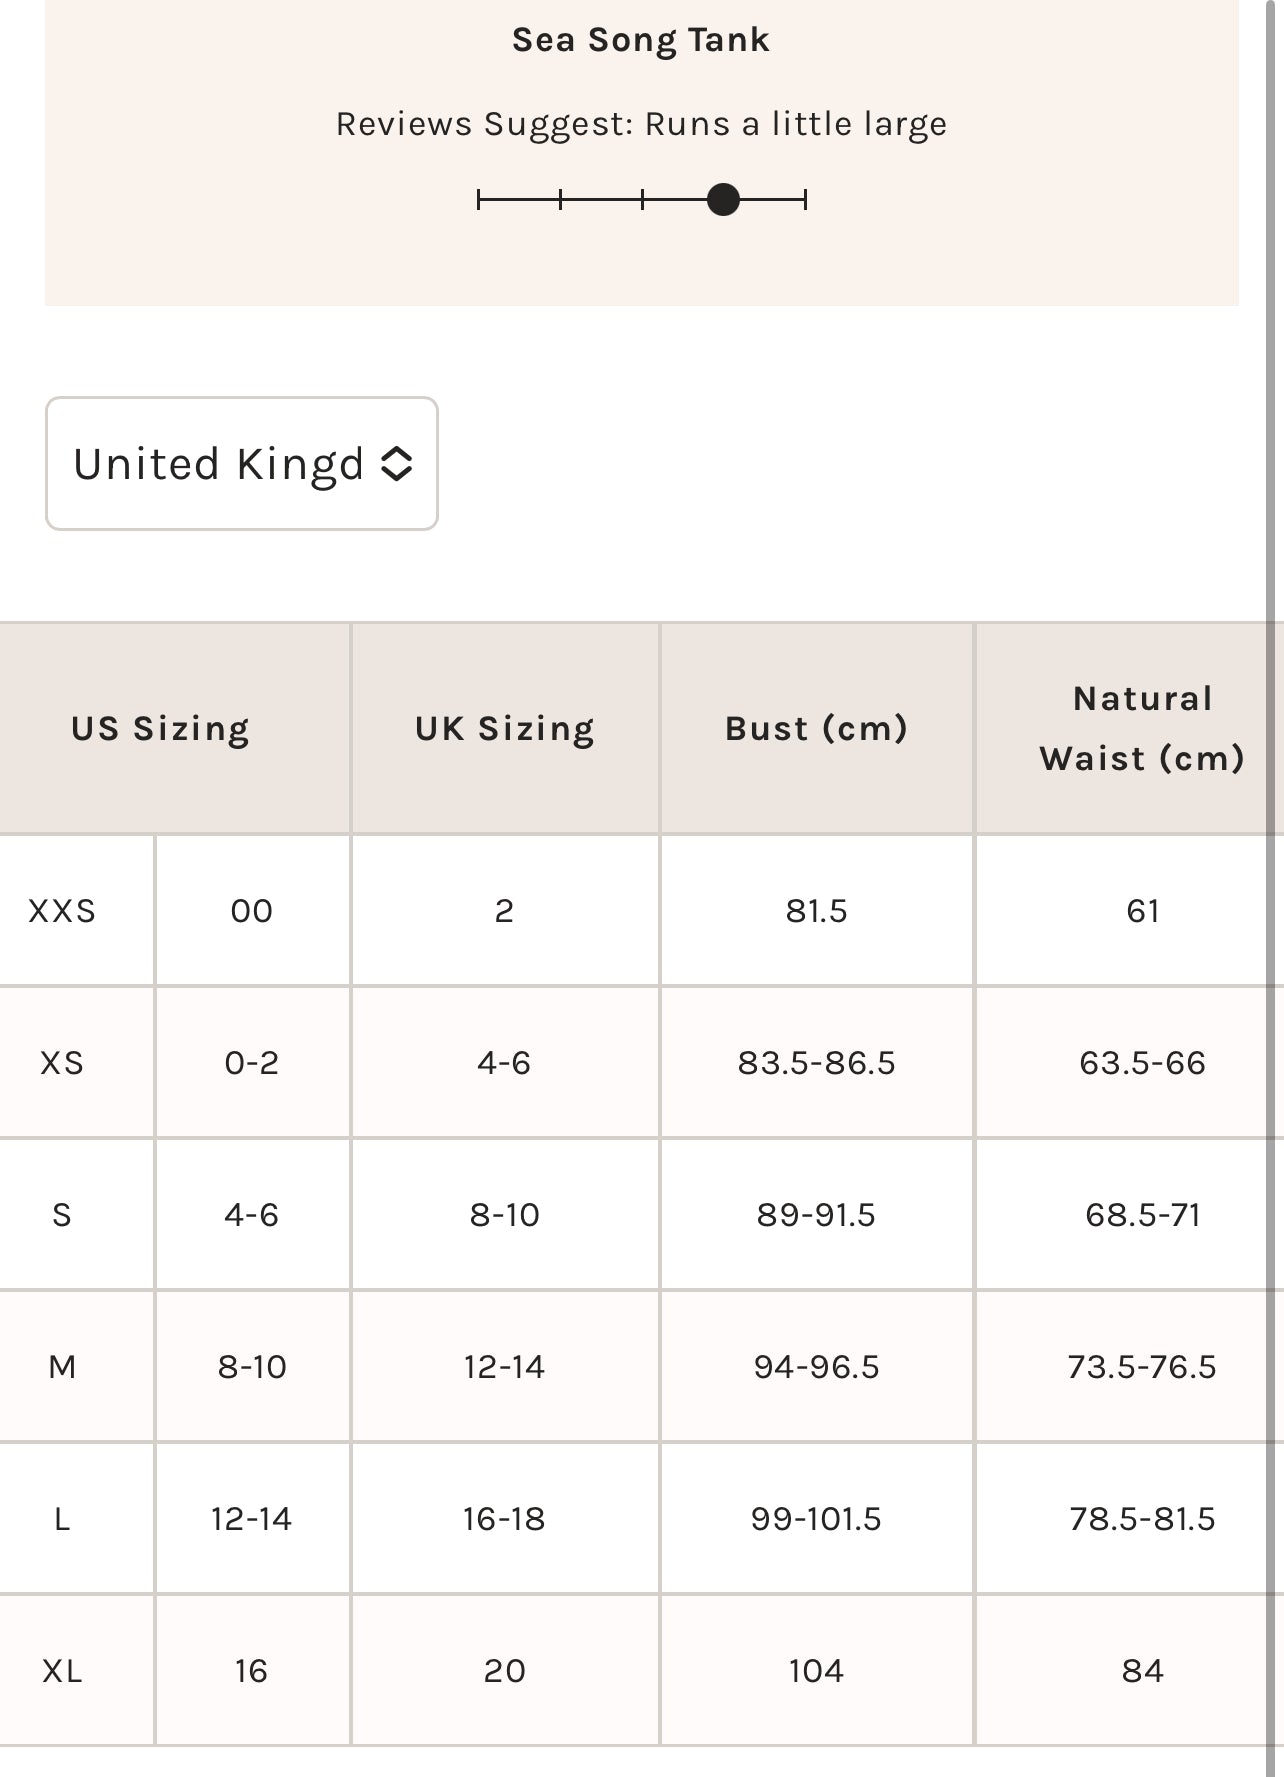Select the XL size row label
Viewport: 1284px width, 1777px height.
[62, 1671]
